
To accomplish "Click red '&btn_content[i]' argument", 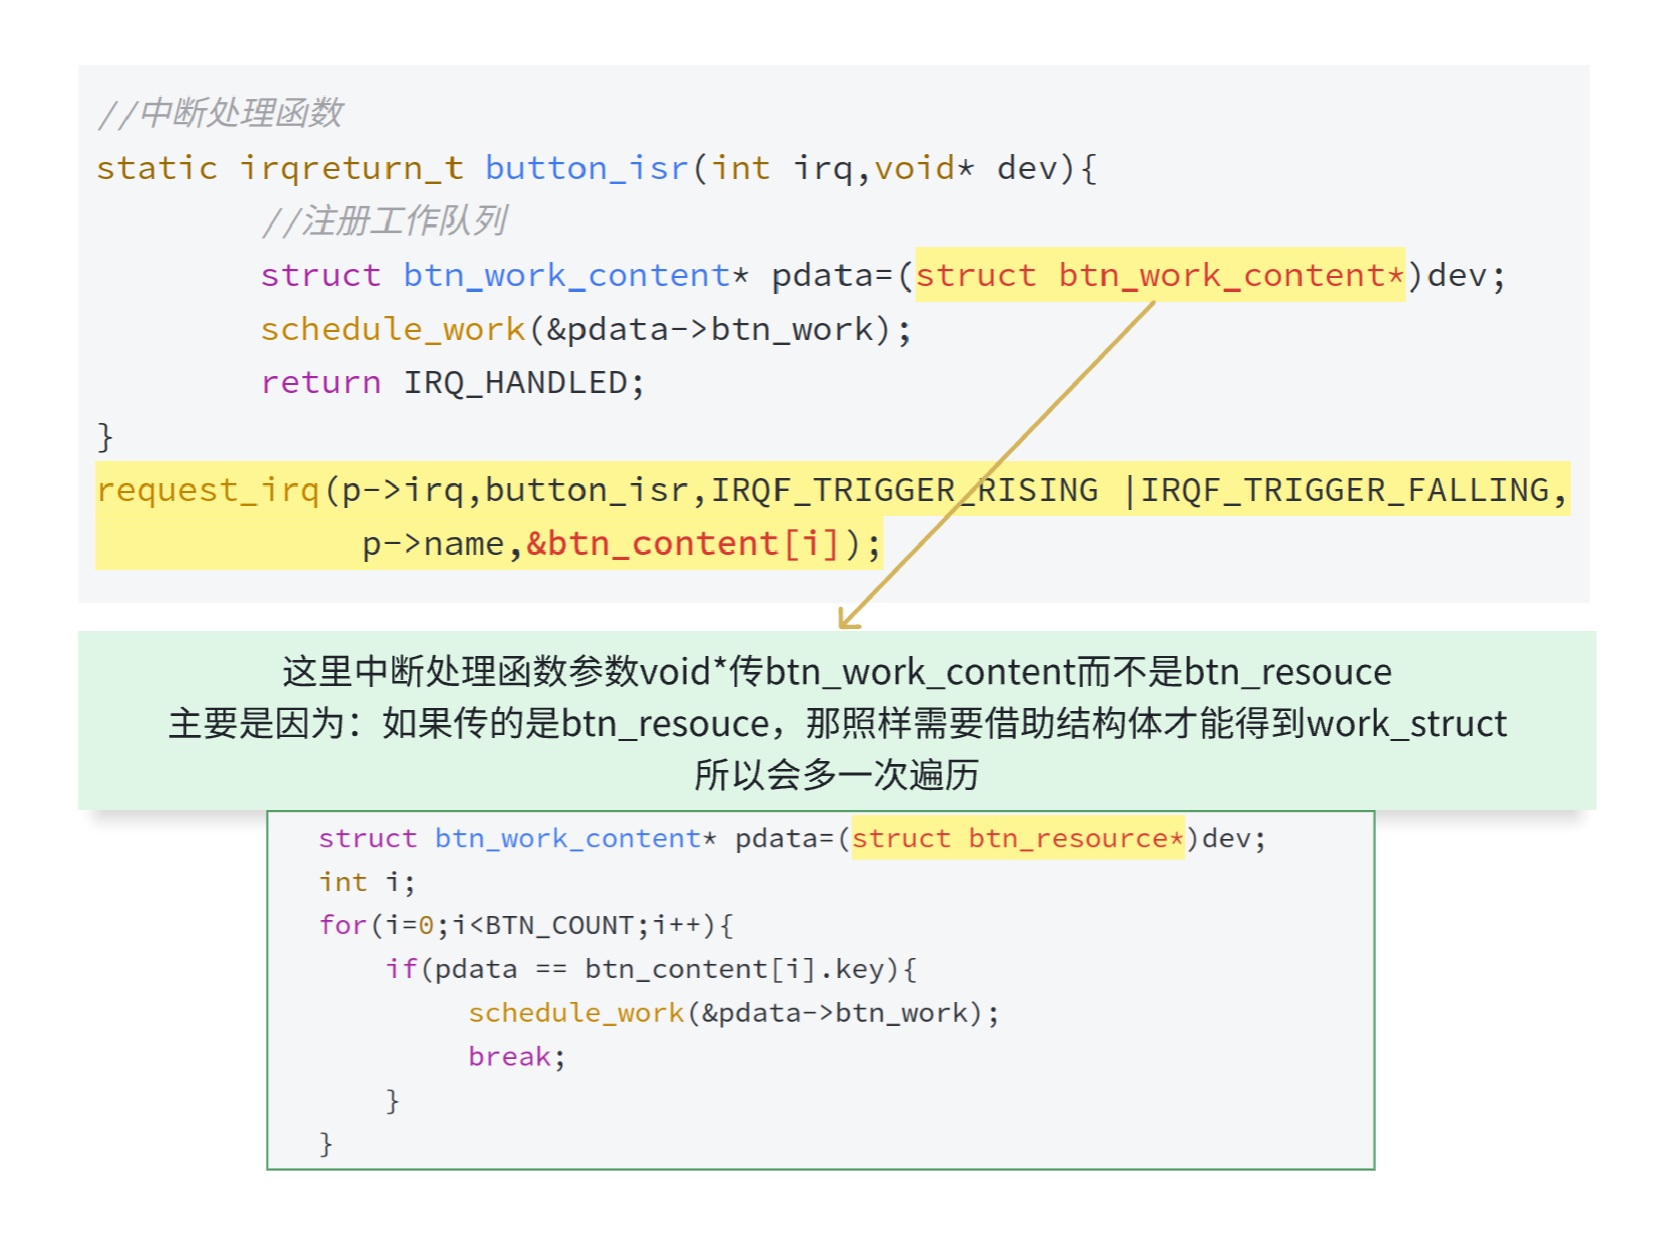I will tap(683, 543).
